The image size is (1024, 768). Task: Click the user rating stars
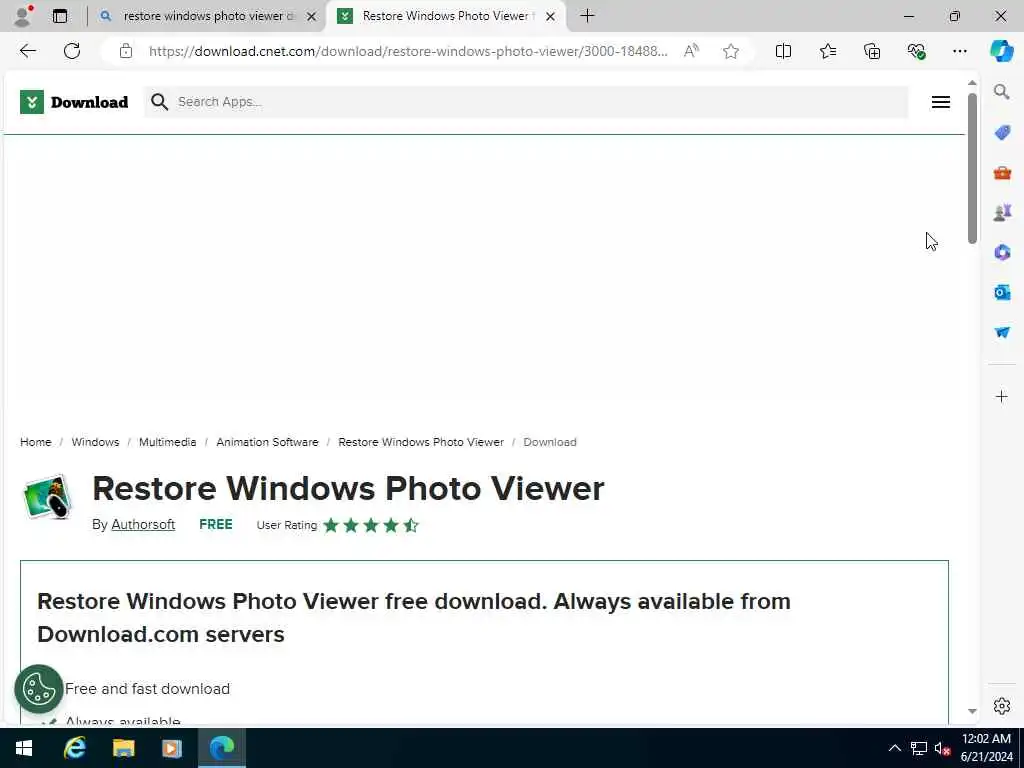click(x=370, y=525)
